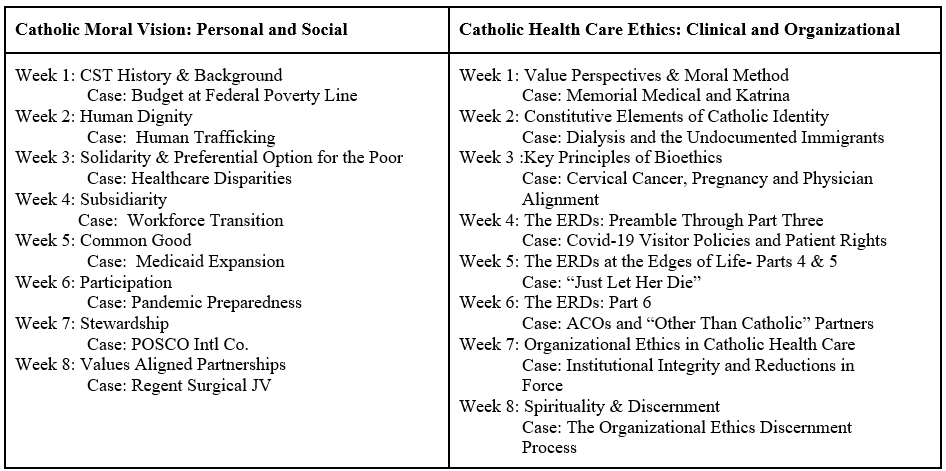Click "Case: Workforce Transition" text
946x471 pixels.
pos(180,220)
